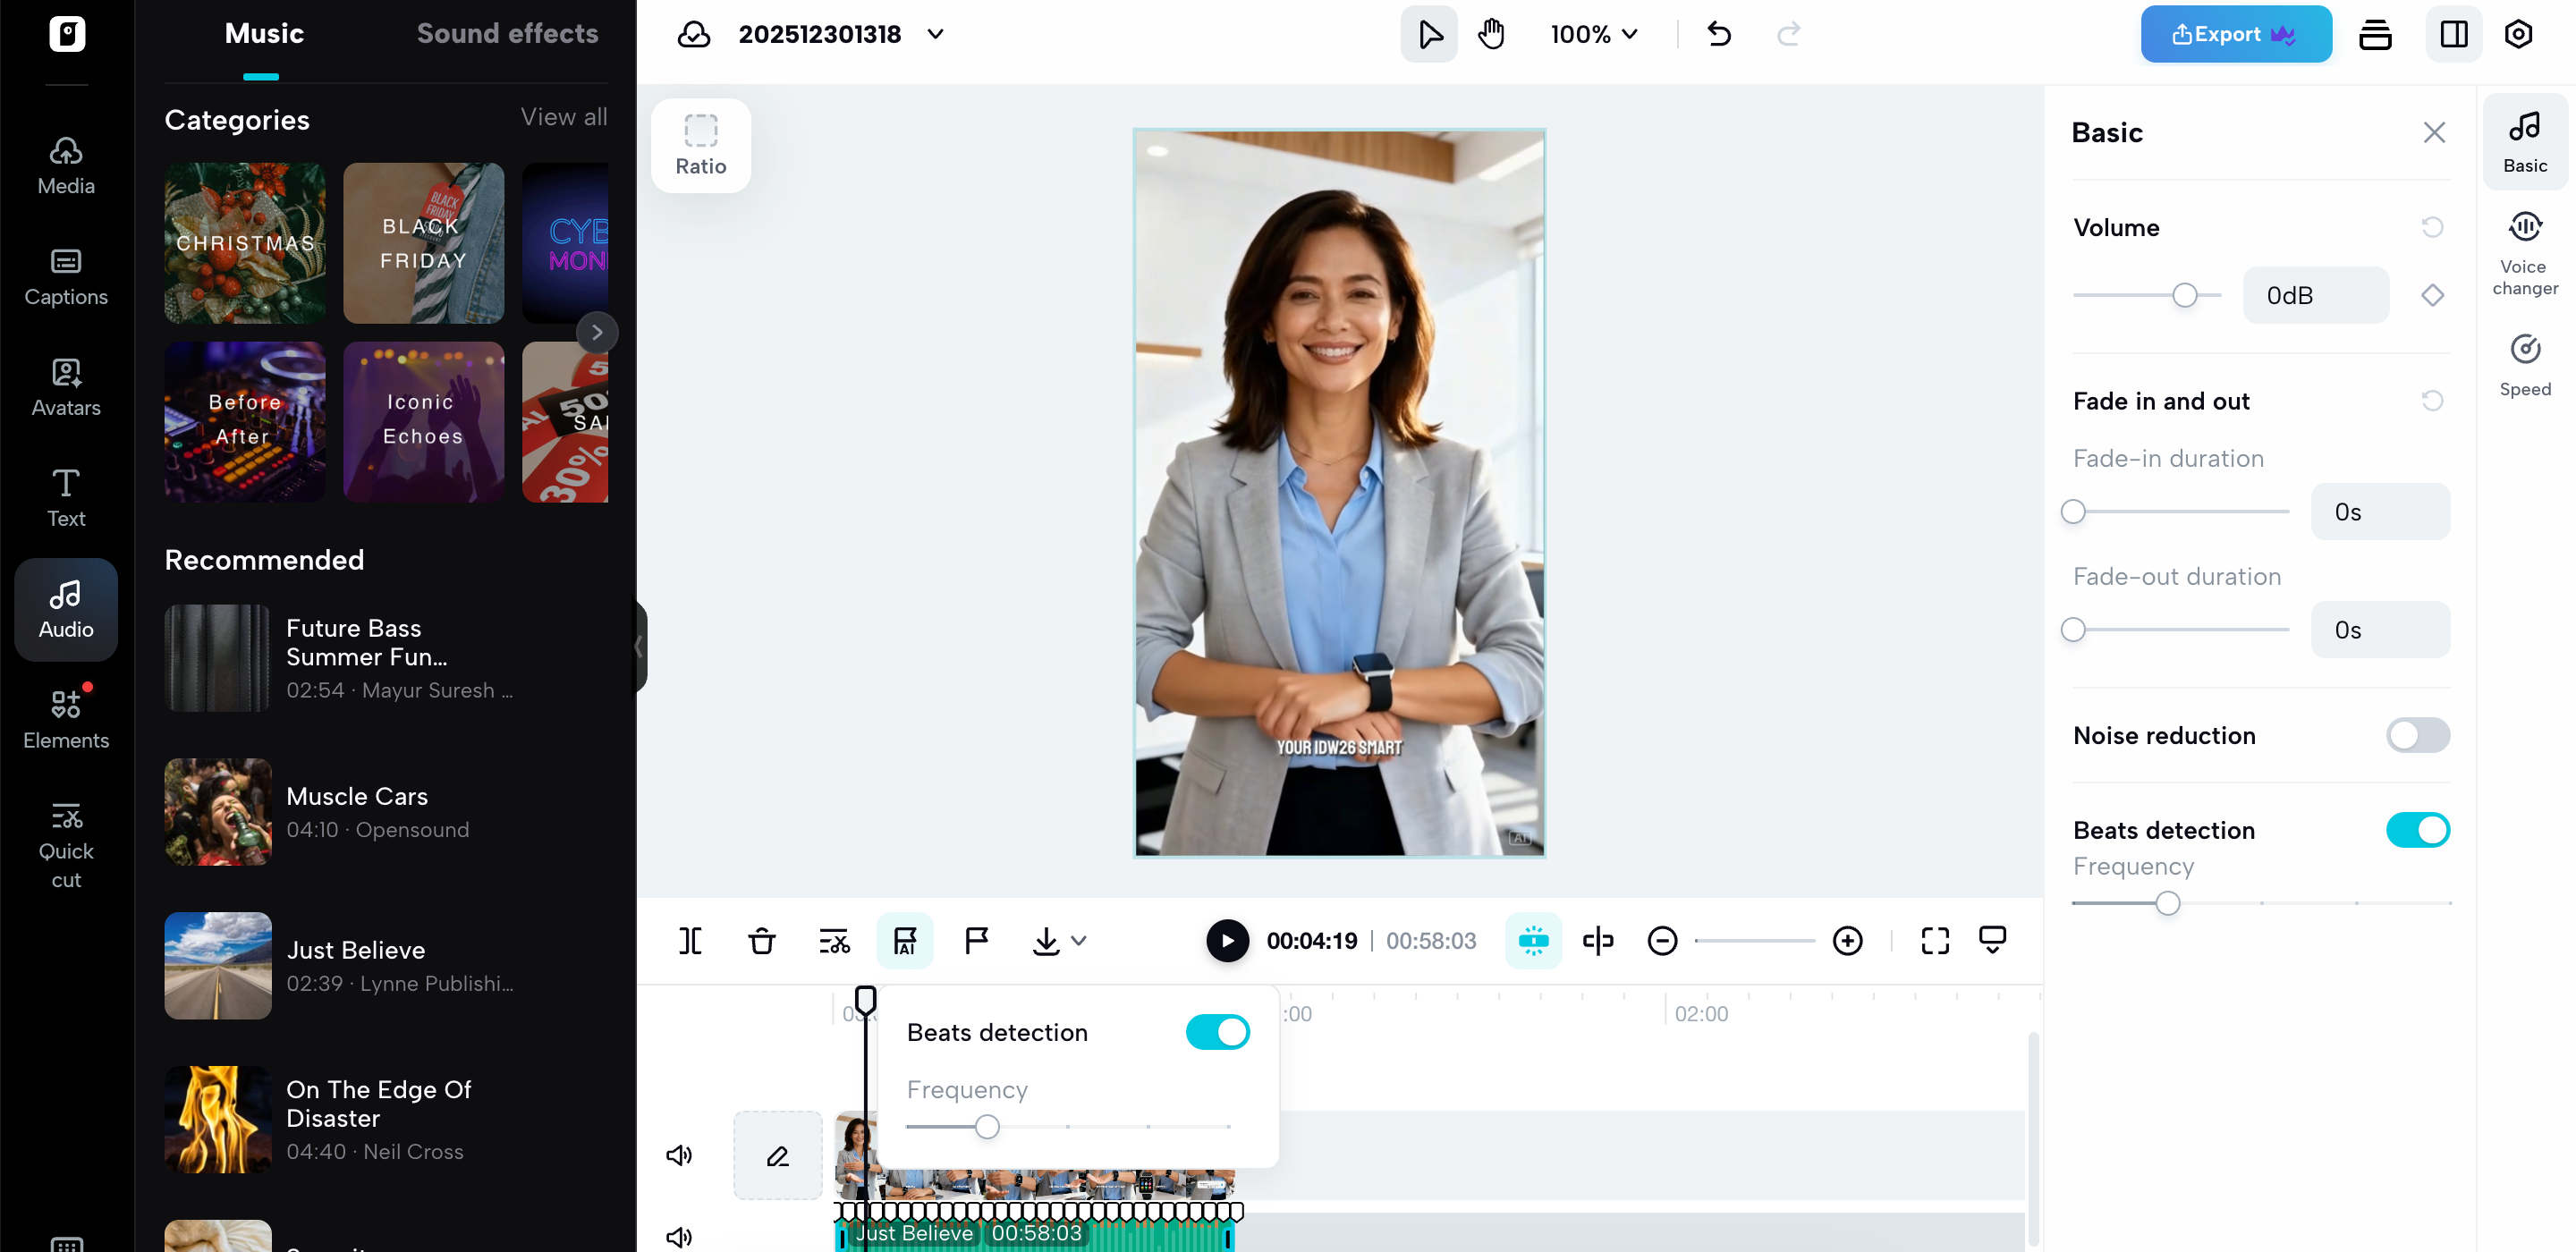Select the Just Believe music thumbnail
The width and height of the screenshot is (2576, 1252).
[217, 965]
